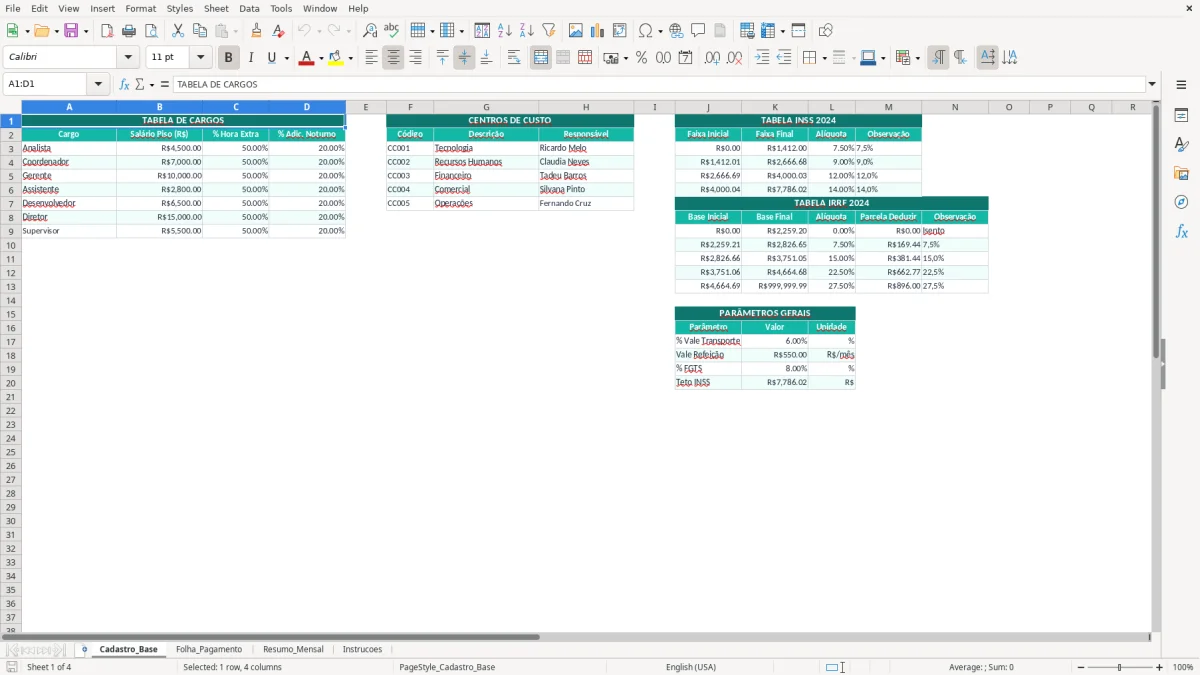The image size is (1200, 675).
Task: Click the English (USA) language status
Action: point(691,667)
